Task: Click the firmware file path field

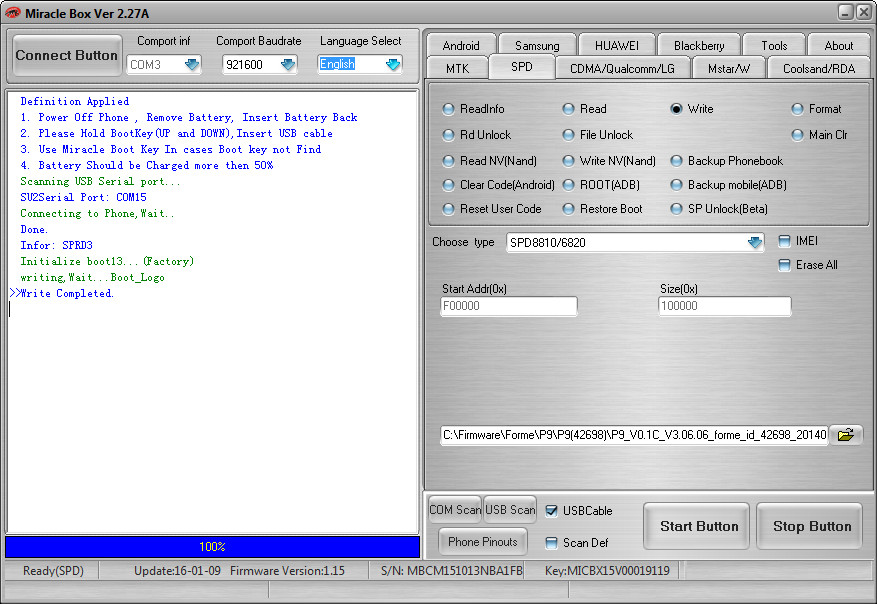Action: (634, 435)
